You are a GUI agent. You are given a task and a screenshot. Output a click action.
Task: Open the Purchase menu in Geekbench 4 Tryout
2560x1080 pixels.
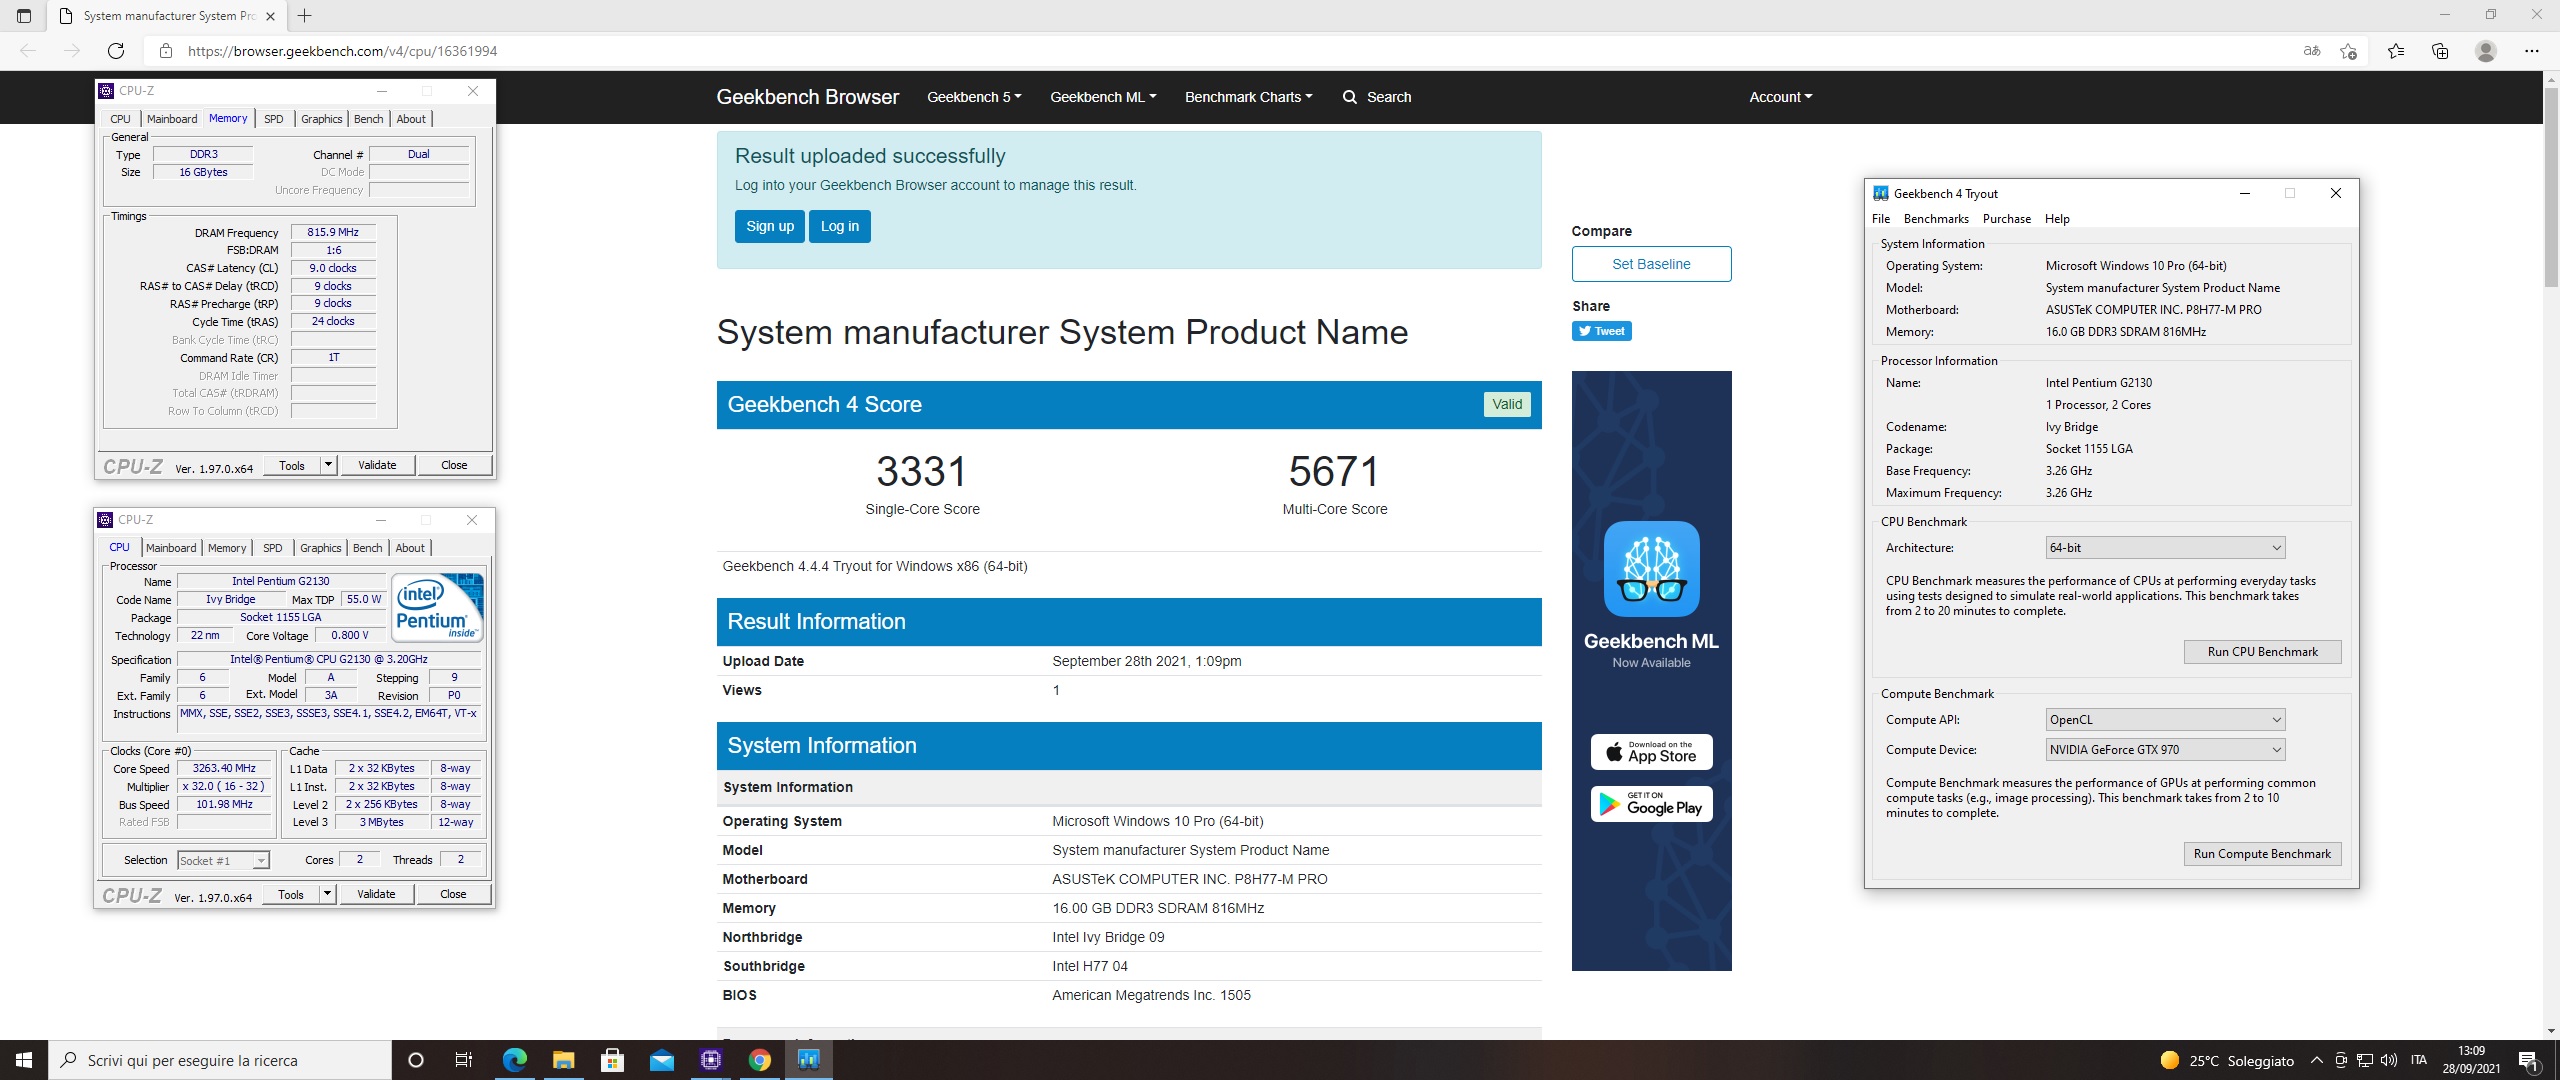click(2007, 219)
